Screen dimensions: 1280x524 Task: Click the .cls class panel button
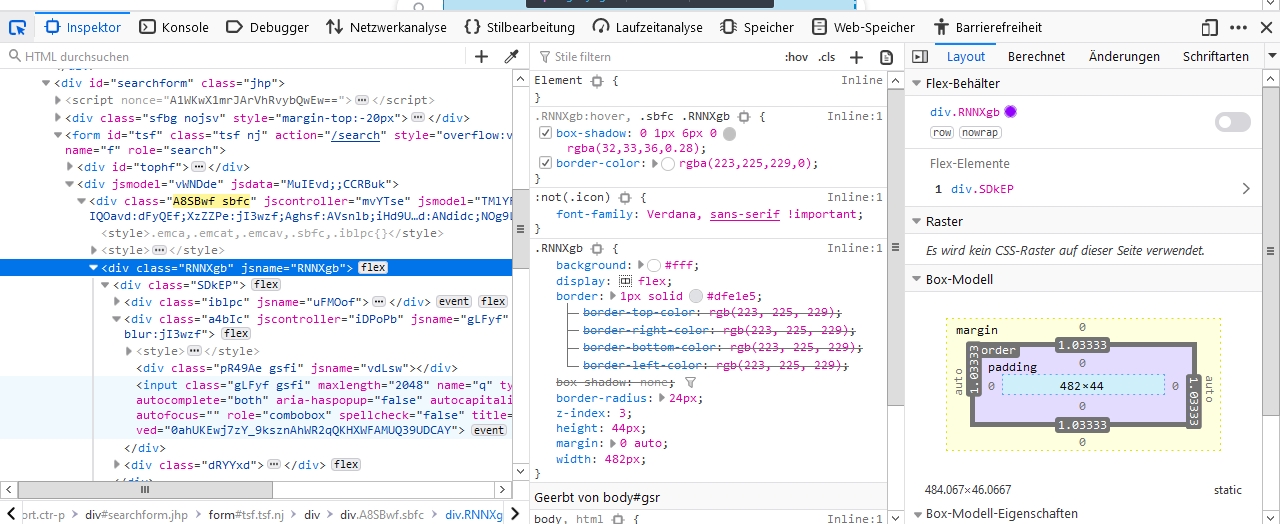[x=826, y=57]
